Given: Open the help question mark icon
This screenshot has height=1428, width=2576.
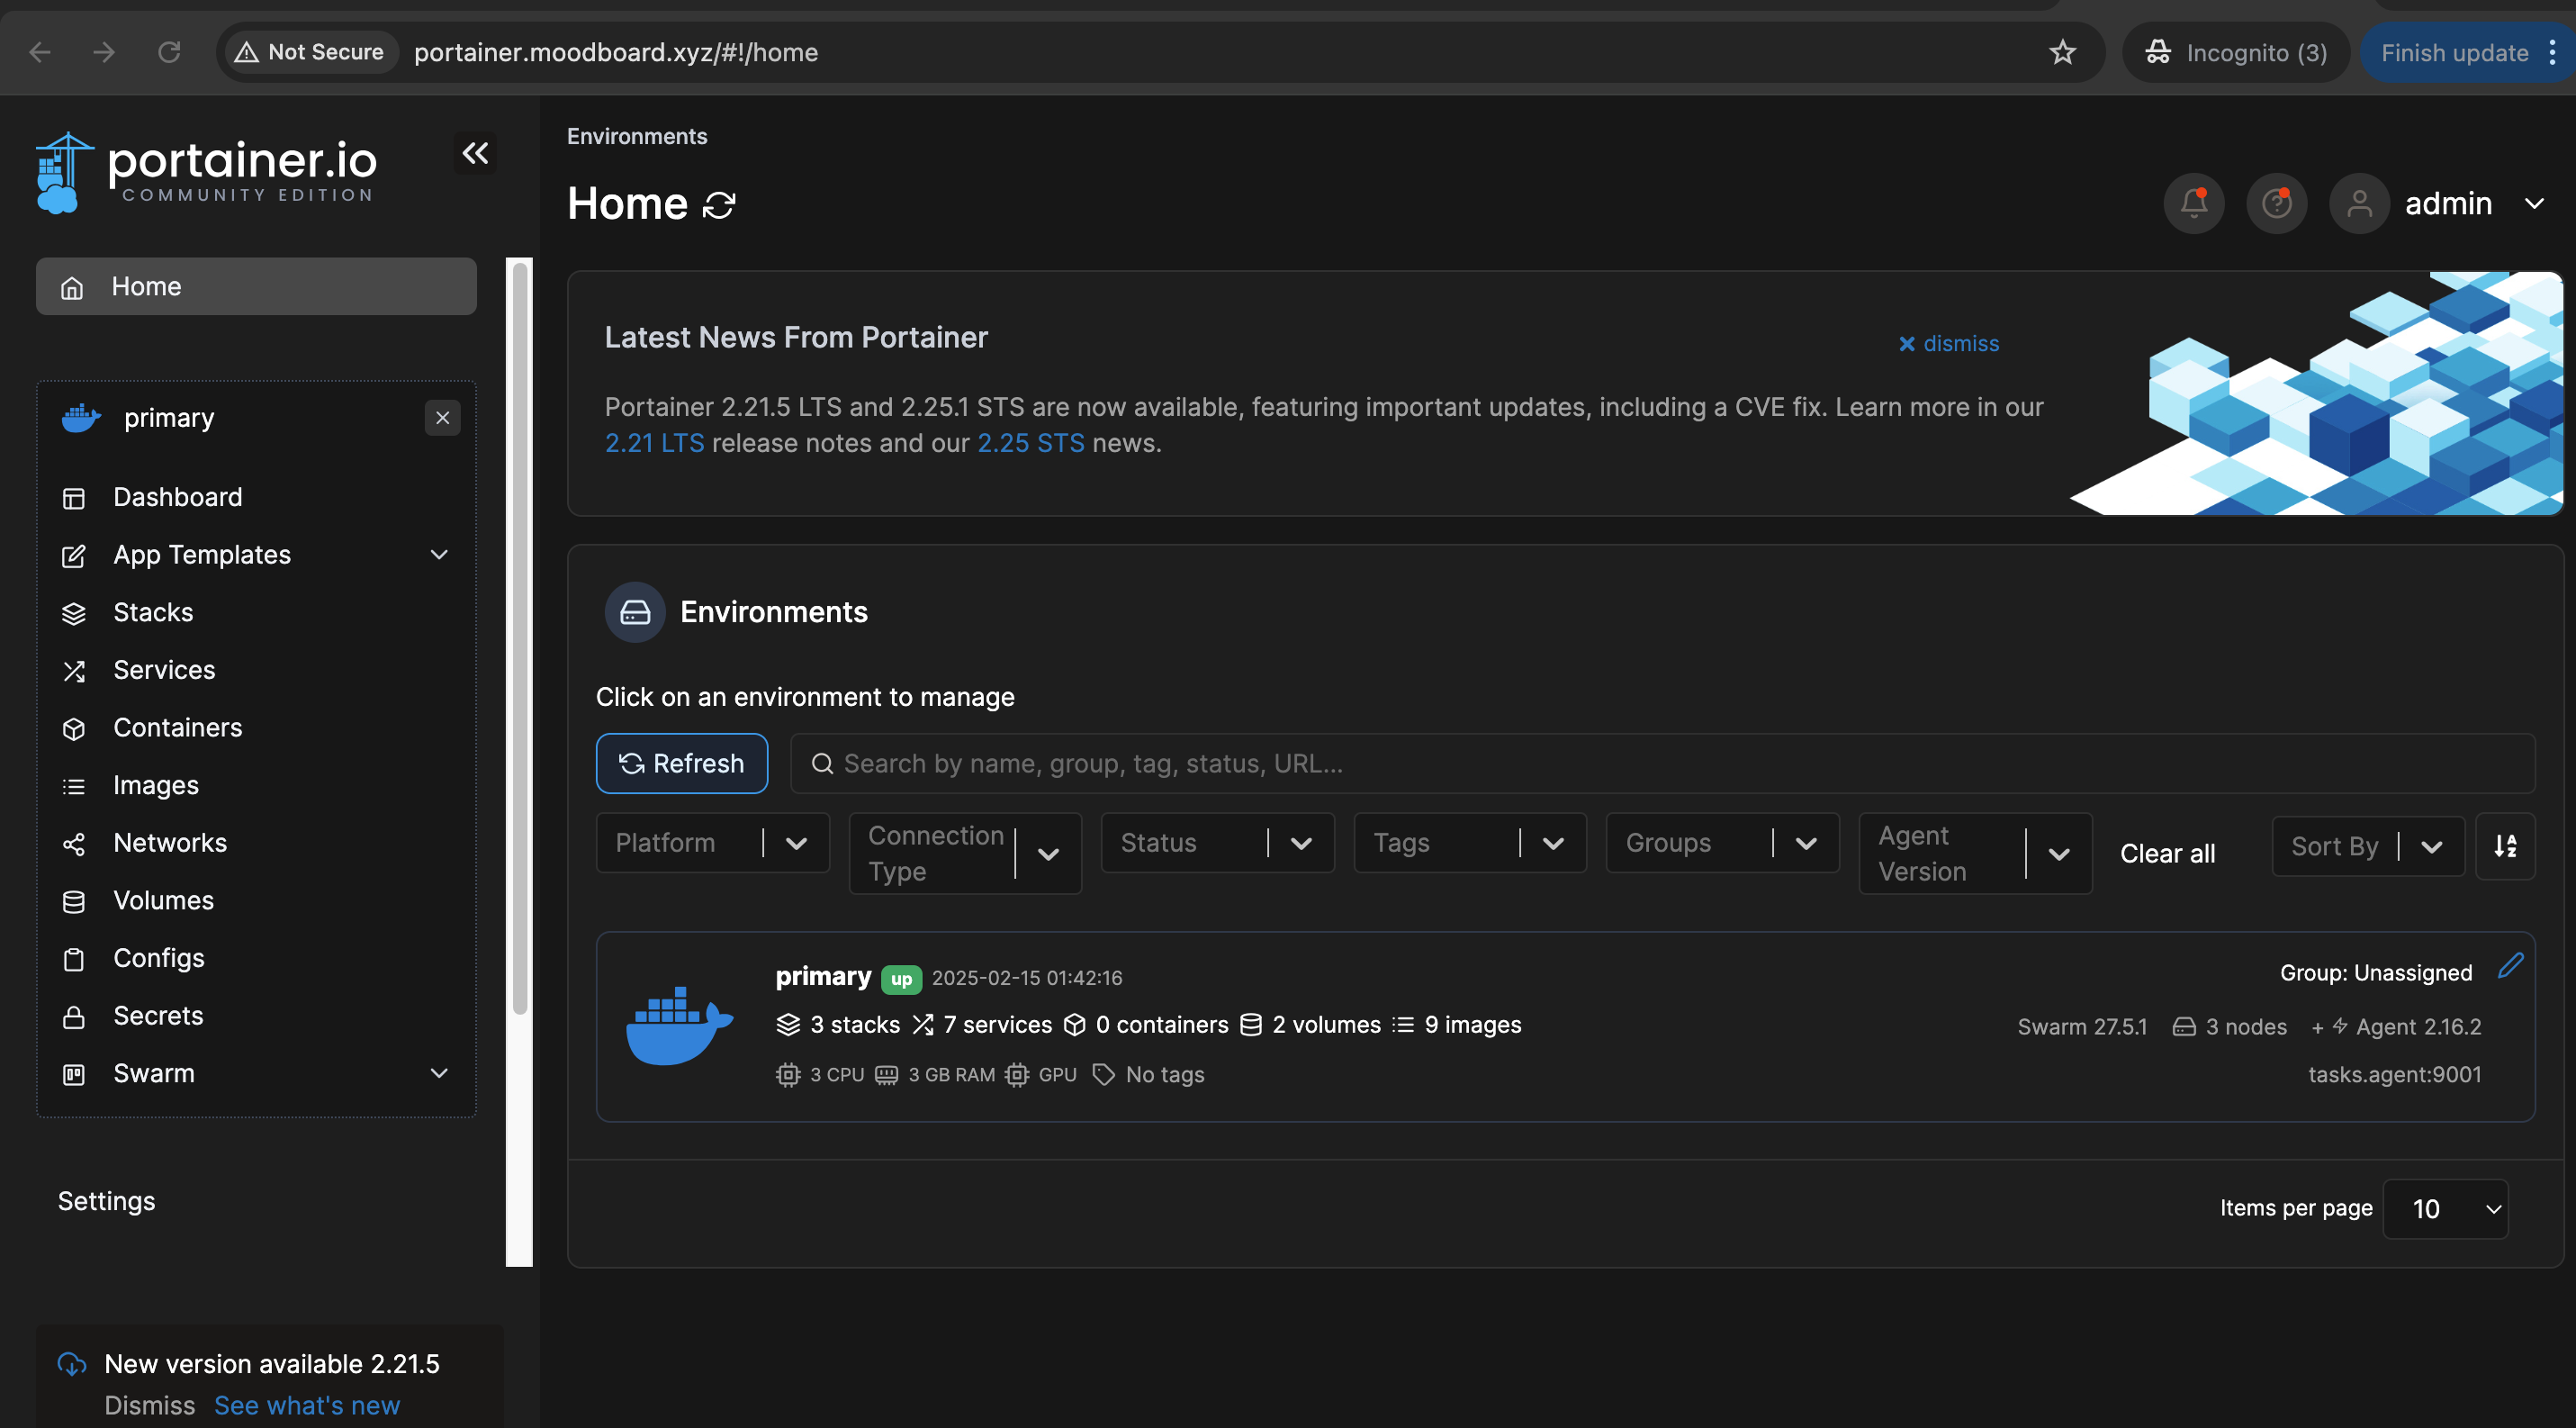Looking at the screenshot, I should [2276, 203].
